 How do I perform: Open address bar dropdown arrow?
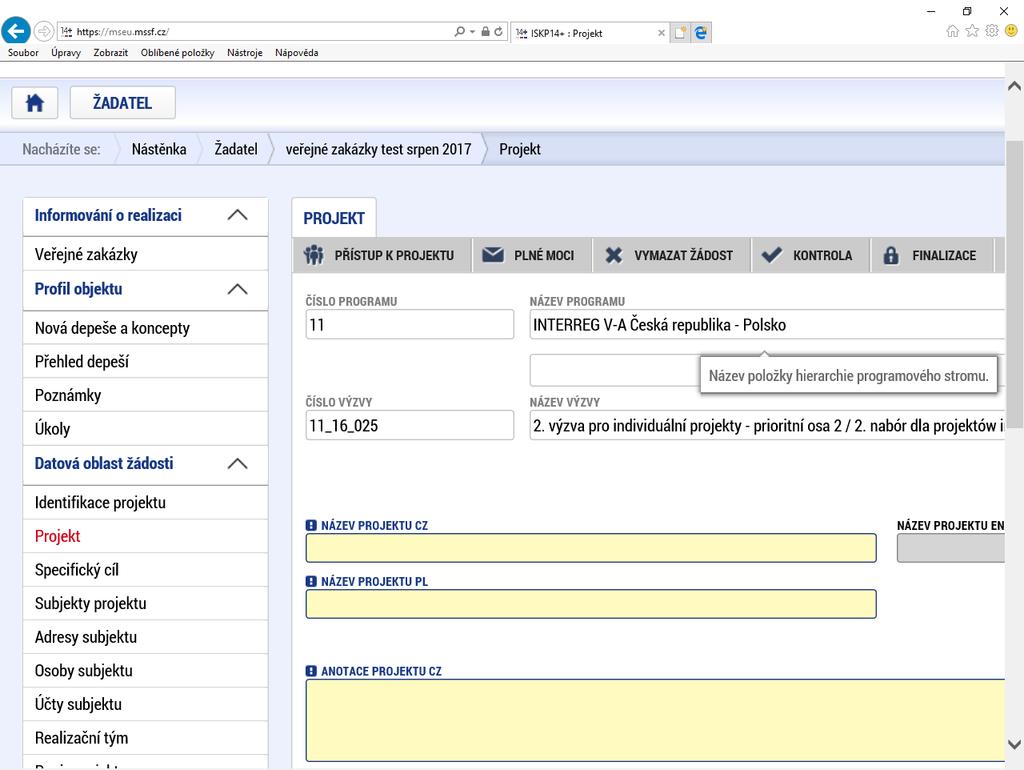[472, 31]
